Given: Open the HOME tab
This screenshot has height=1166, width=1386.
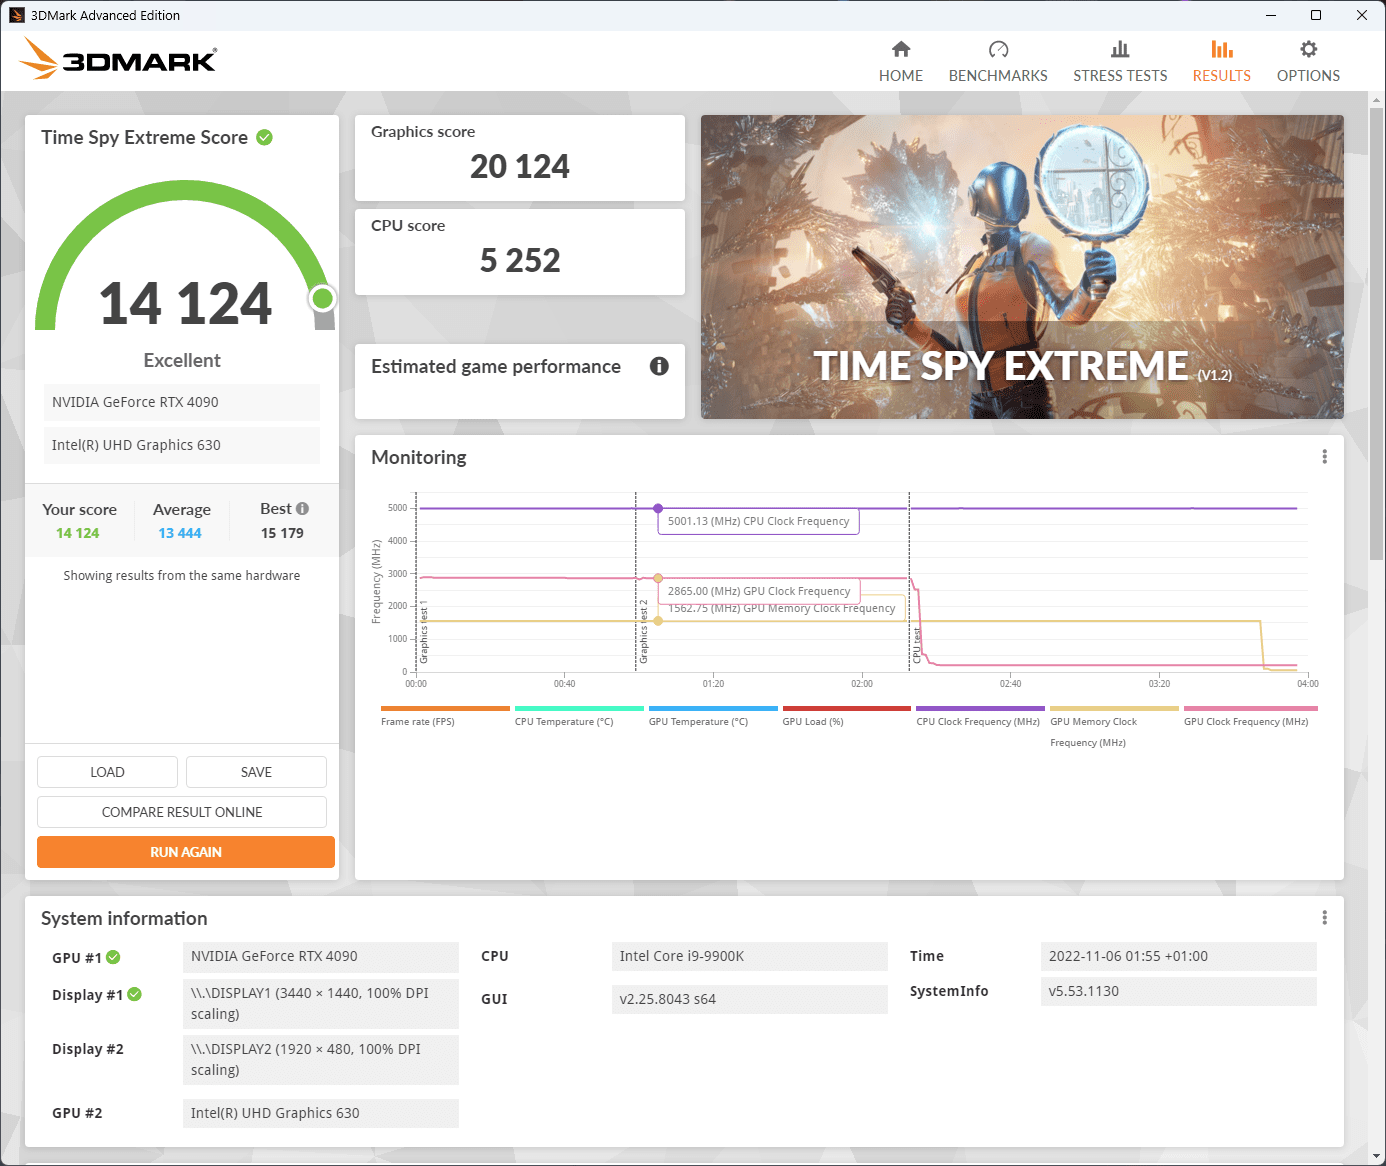Looking at the screenshot, I should click(900, 62).
